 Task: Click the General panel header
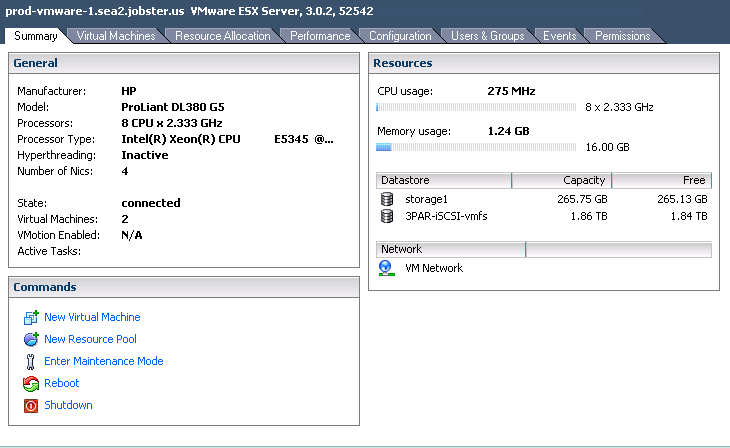pyautogui.click(x=184, y=63)
